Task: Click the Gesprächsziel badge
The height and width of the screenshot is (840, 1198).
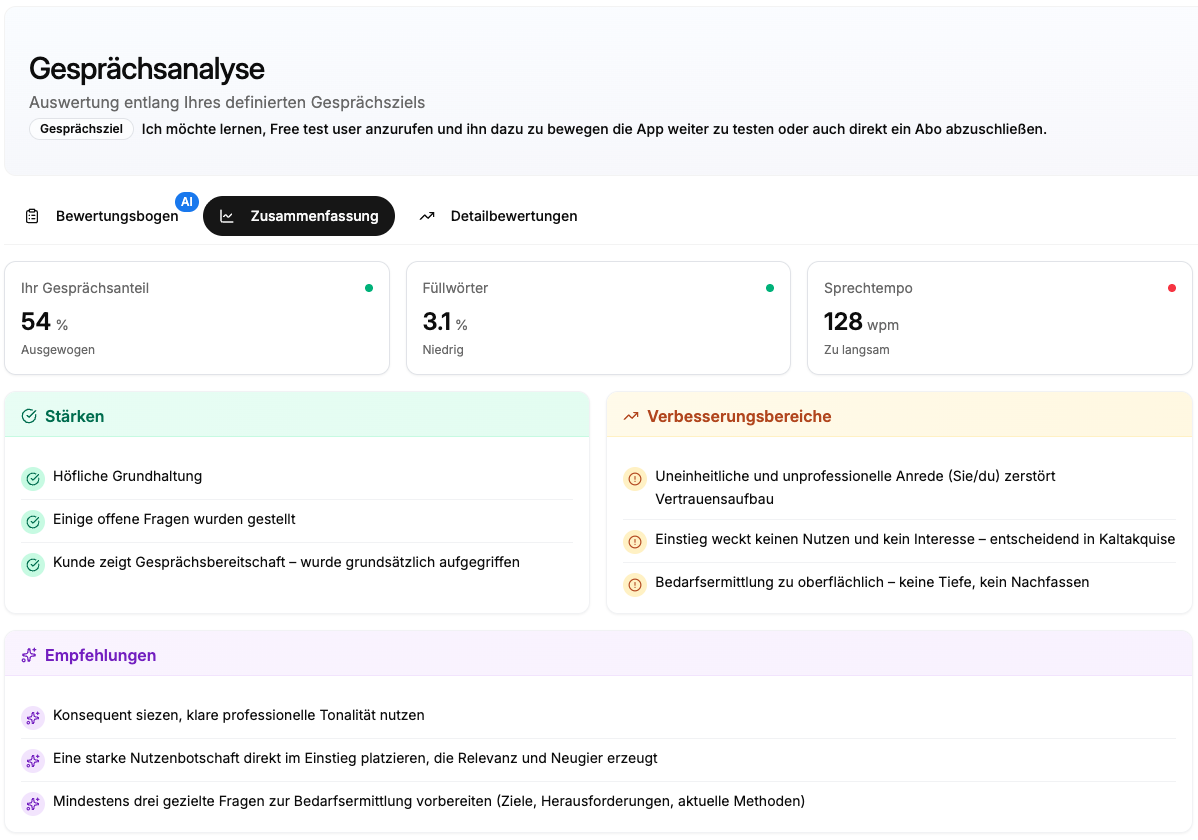Action: [81, 129]
